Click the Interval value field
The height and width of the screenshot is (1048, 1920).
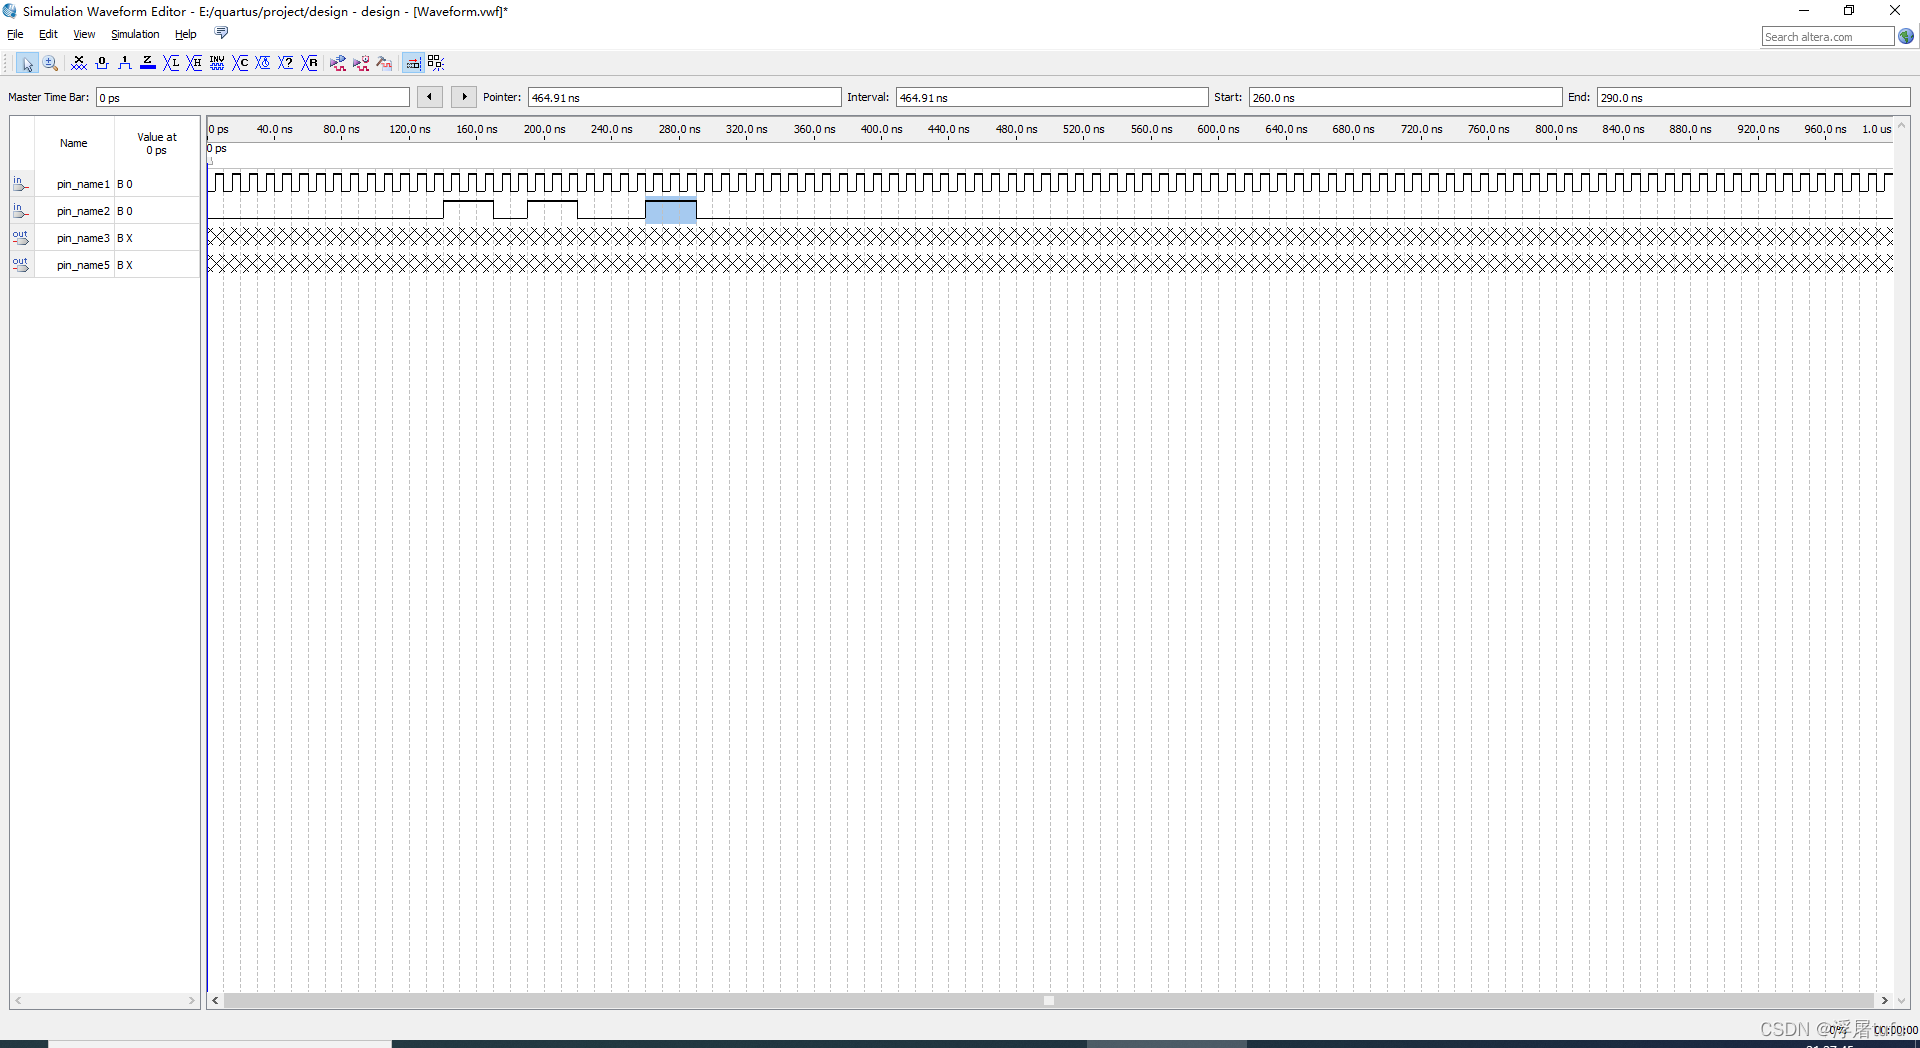tap(1052, 97)
